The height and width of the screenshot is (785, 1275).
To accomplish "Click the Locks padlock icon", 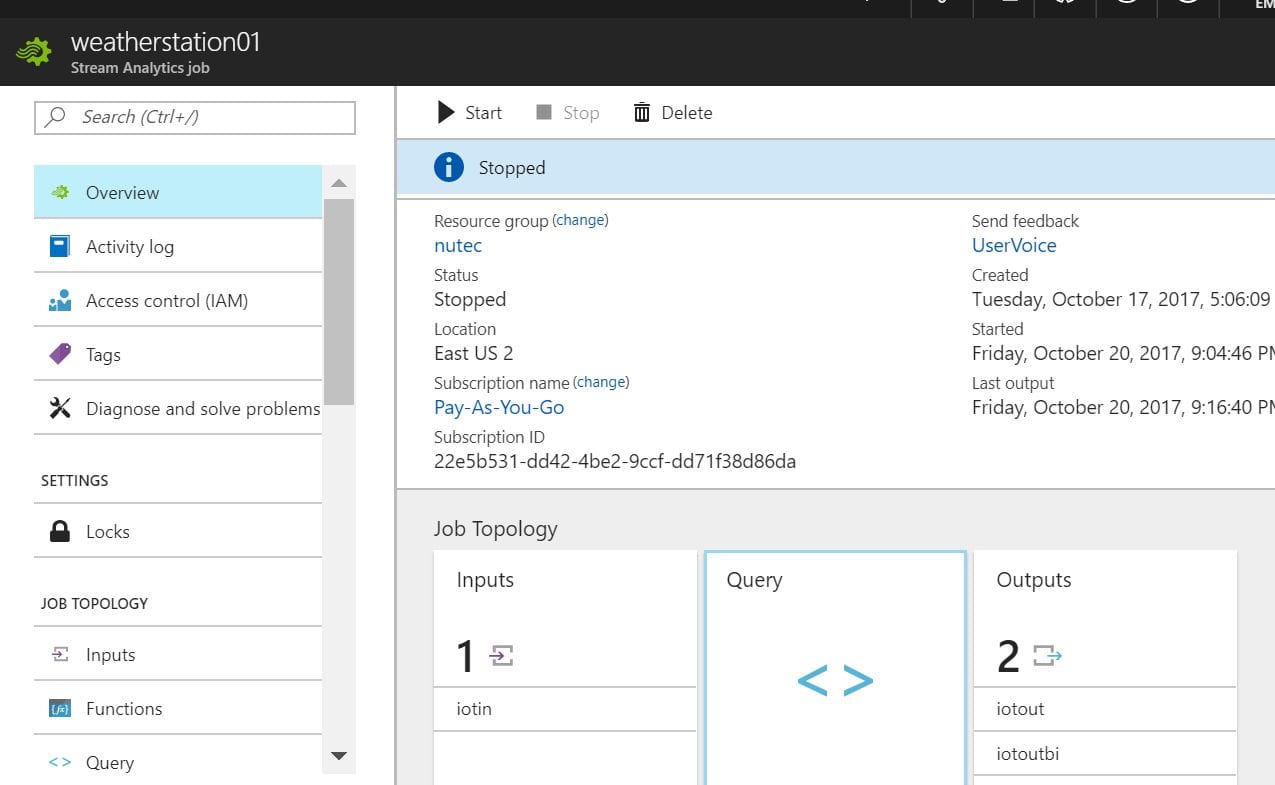I will 60,531.
